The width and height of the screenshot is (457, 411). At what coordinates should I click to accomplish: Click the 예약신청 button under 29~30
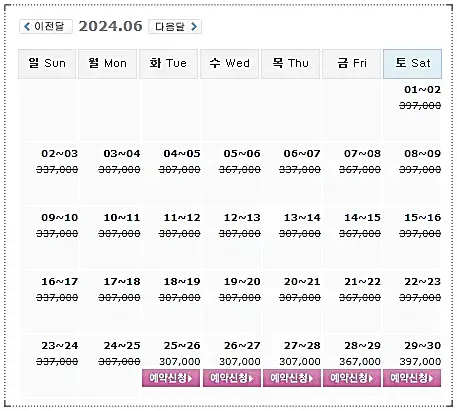tap(412, 378)
